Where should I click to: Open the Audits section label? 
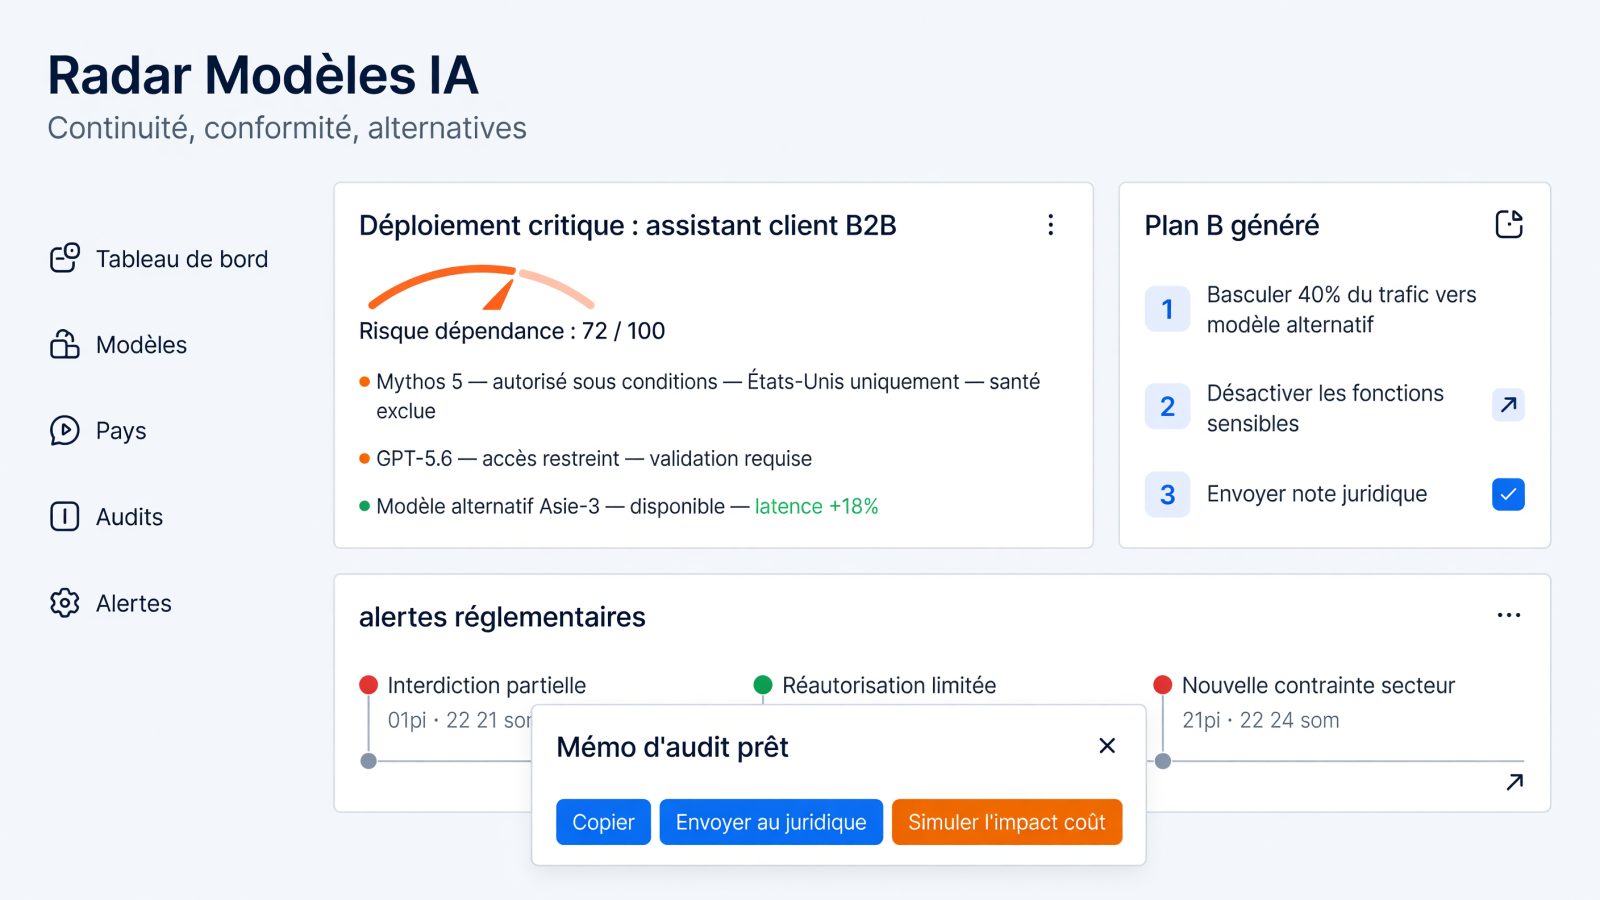129,517
